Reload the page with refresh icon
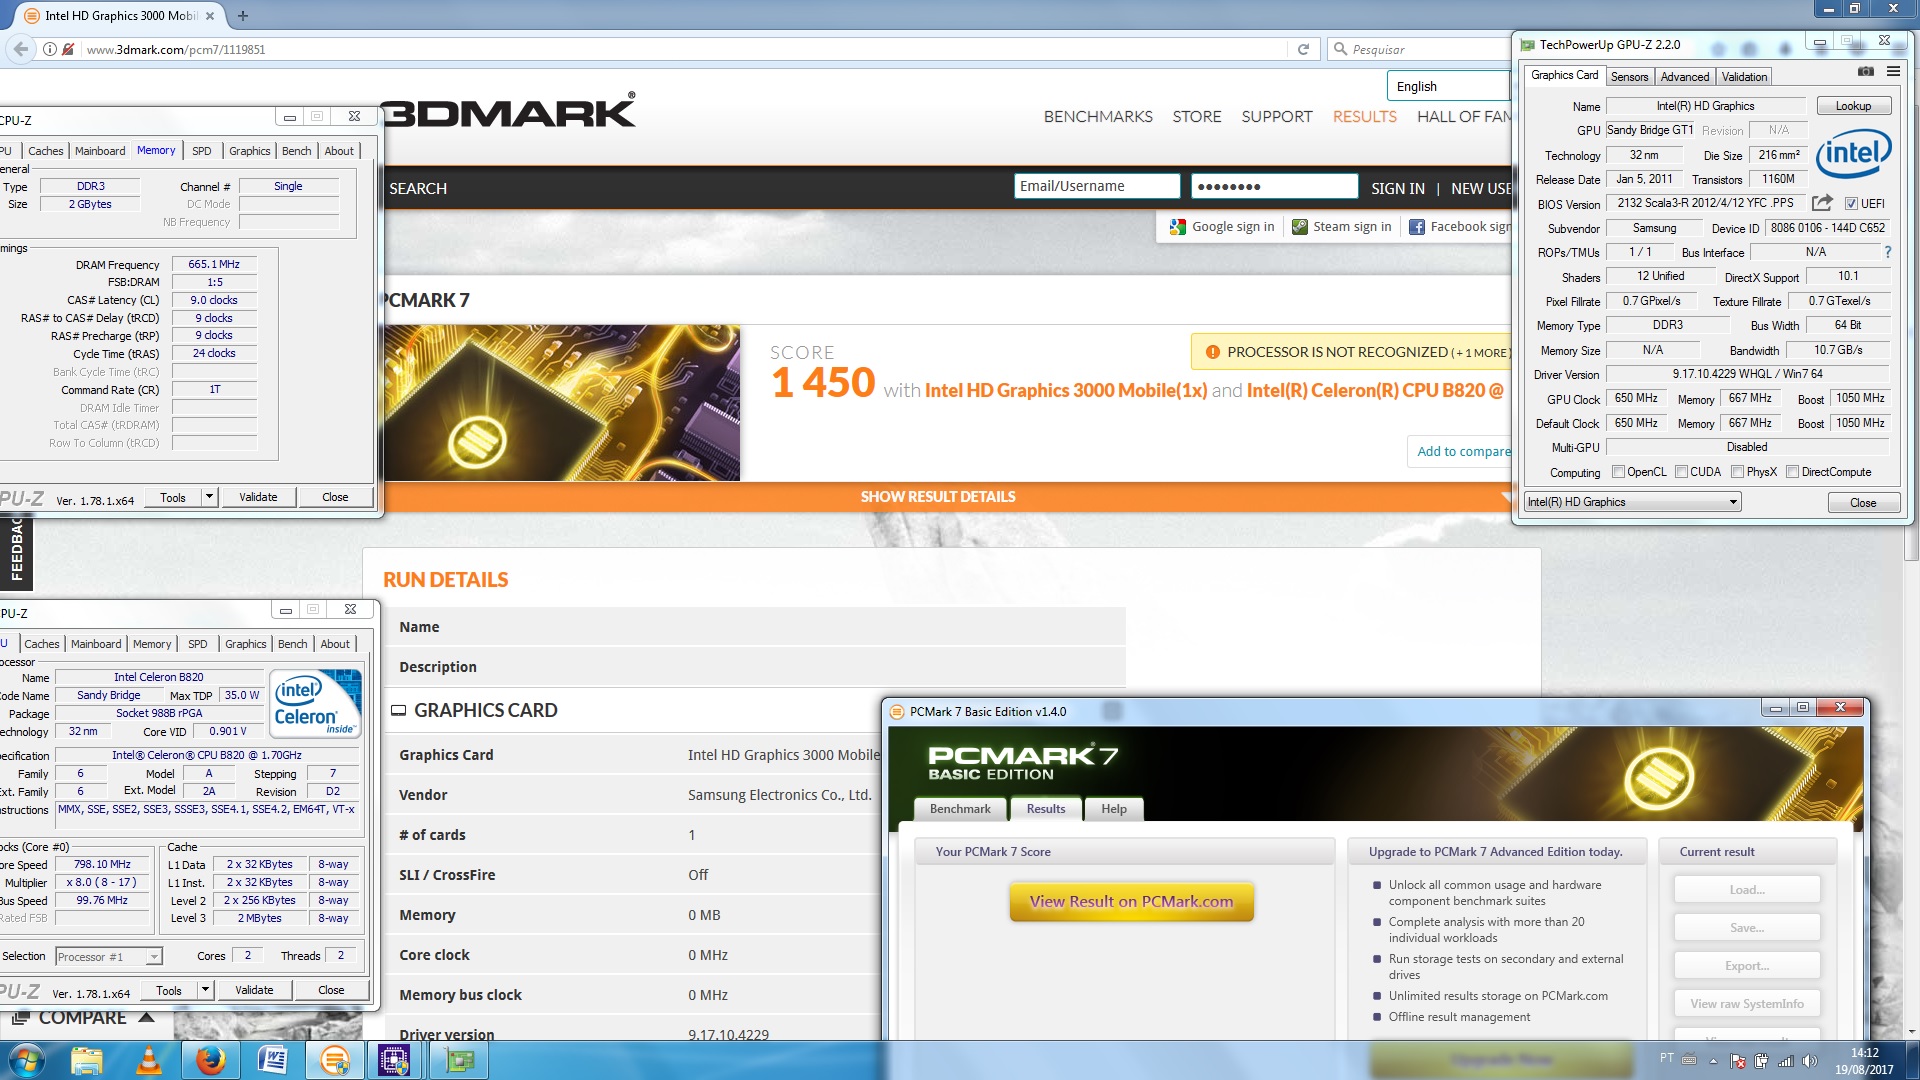Screen dimensions: 1920x1080 click(x=1303, y=49)
